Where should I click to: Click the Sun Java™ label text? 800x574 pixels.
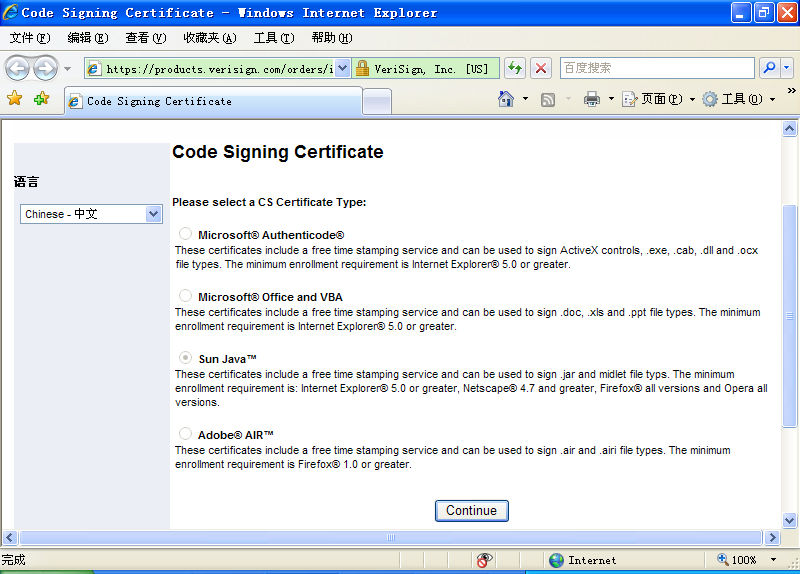[228, 359]
